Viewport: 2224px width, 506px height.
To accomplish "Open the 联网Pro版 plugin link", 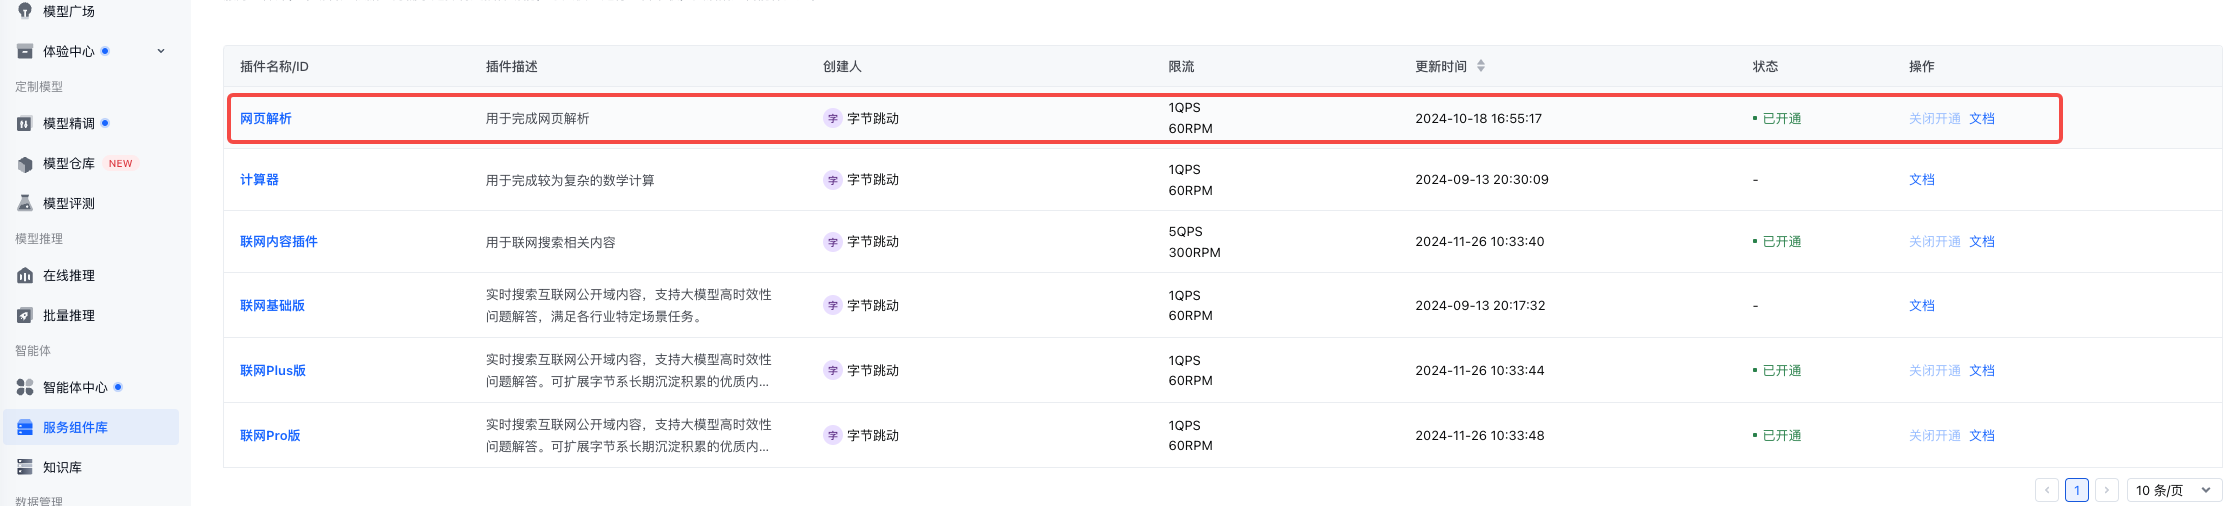I will click(270, 436).
